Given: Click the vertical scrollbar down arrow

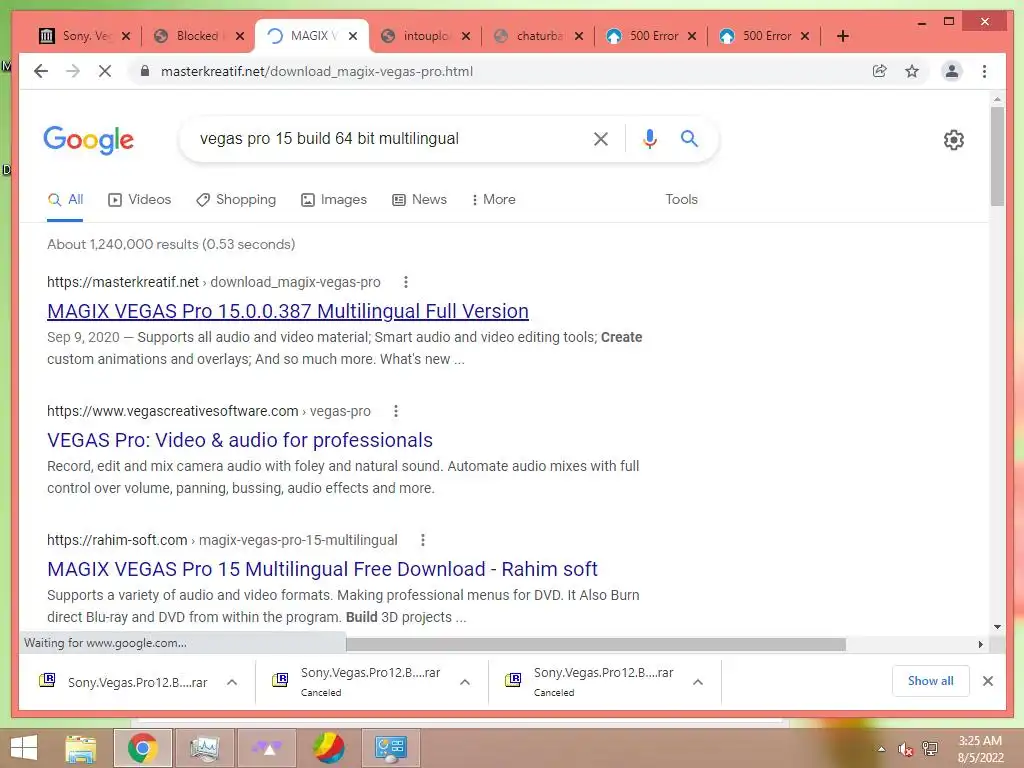Looking at the screenshot, I should tap(997, 627).
